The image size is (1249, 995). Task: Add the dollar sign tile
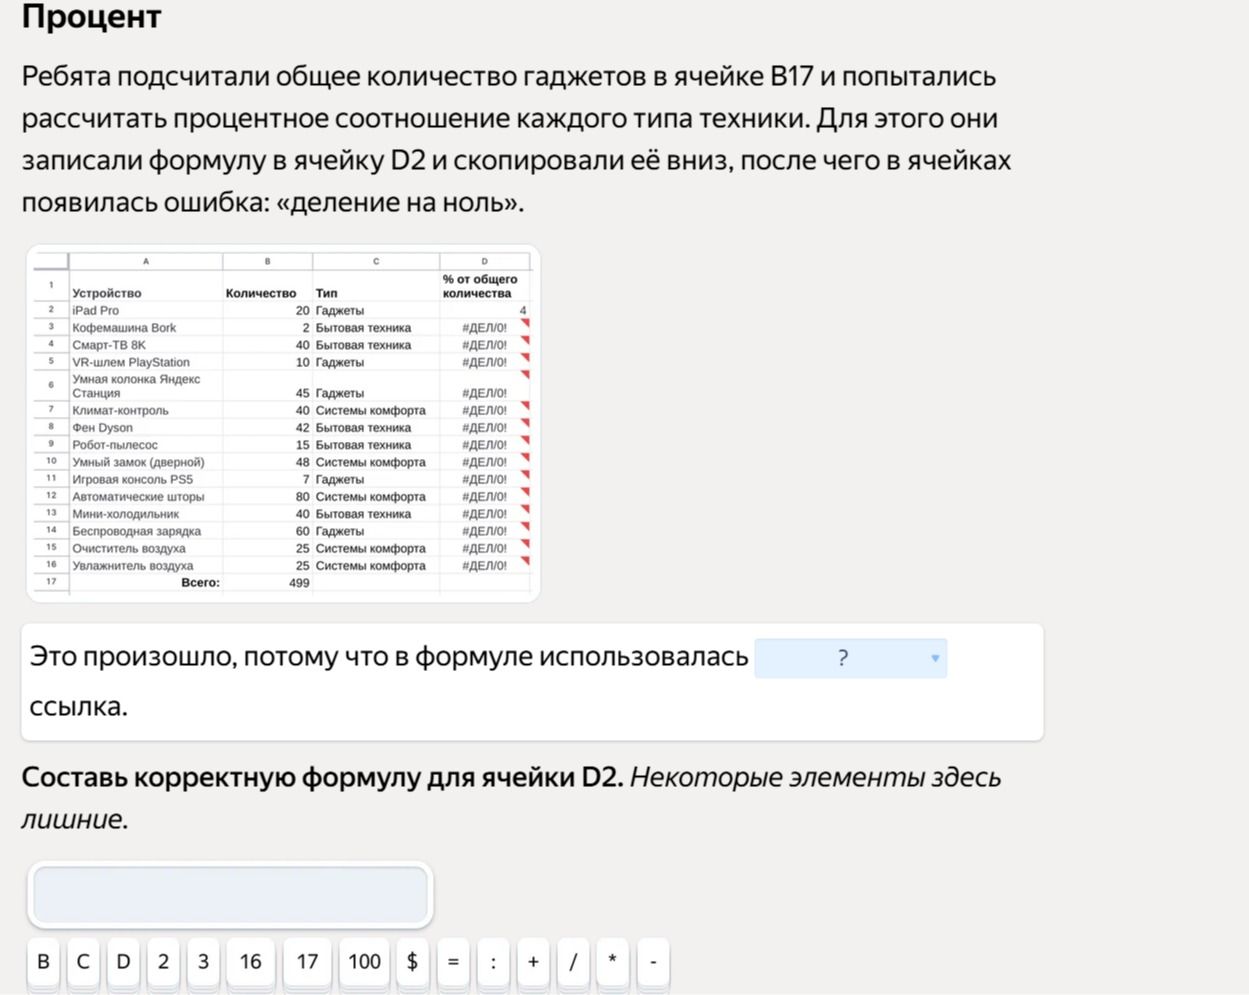[x=413, y=962]
